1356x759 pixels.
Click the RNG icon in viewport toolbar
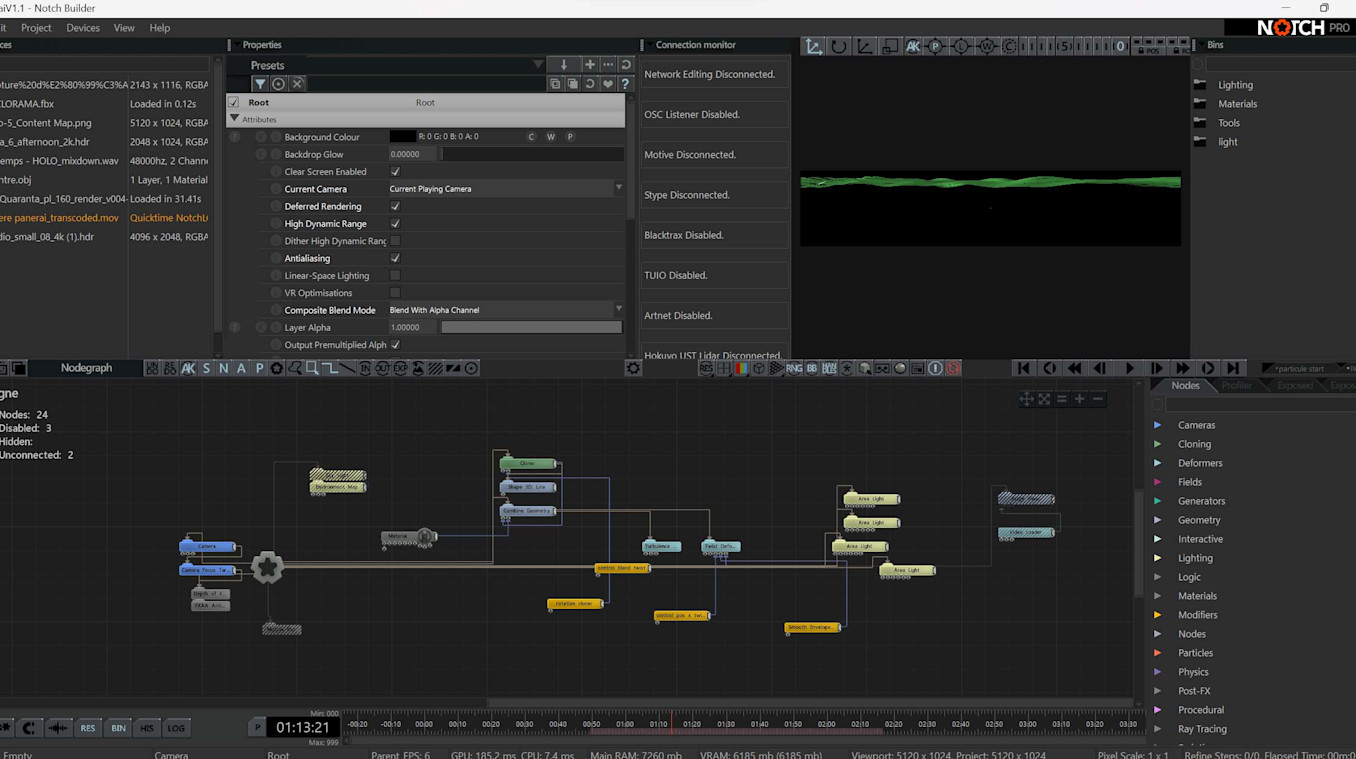tap(794, 368)
